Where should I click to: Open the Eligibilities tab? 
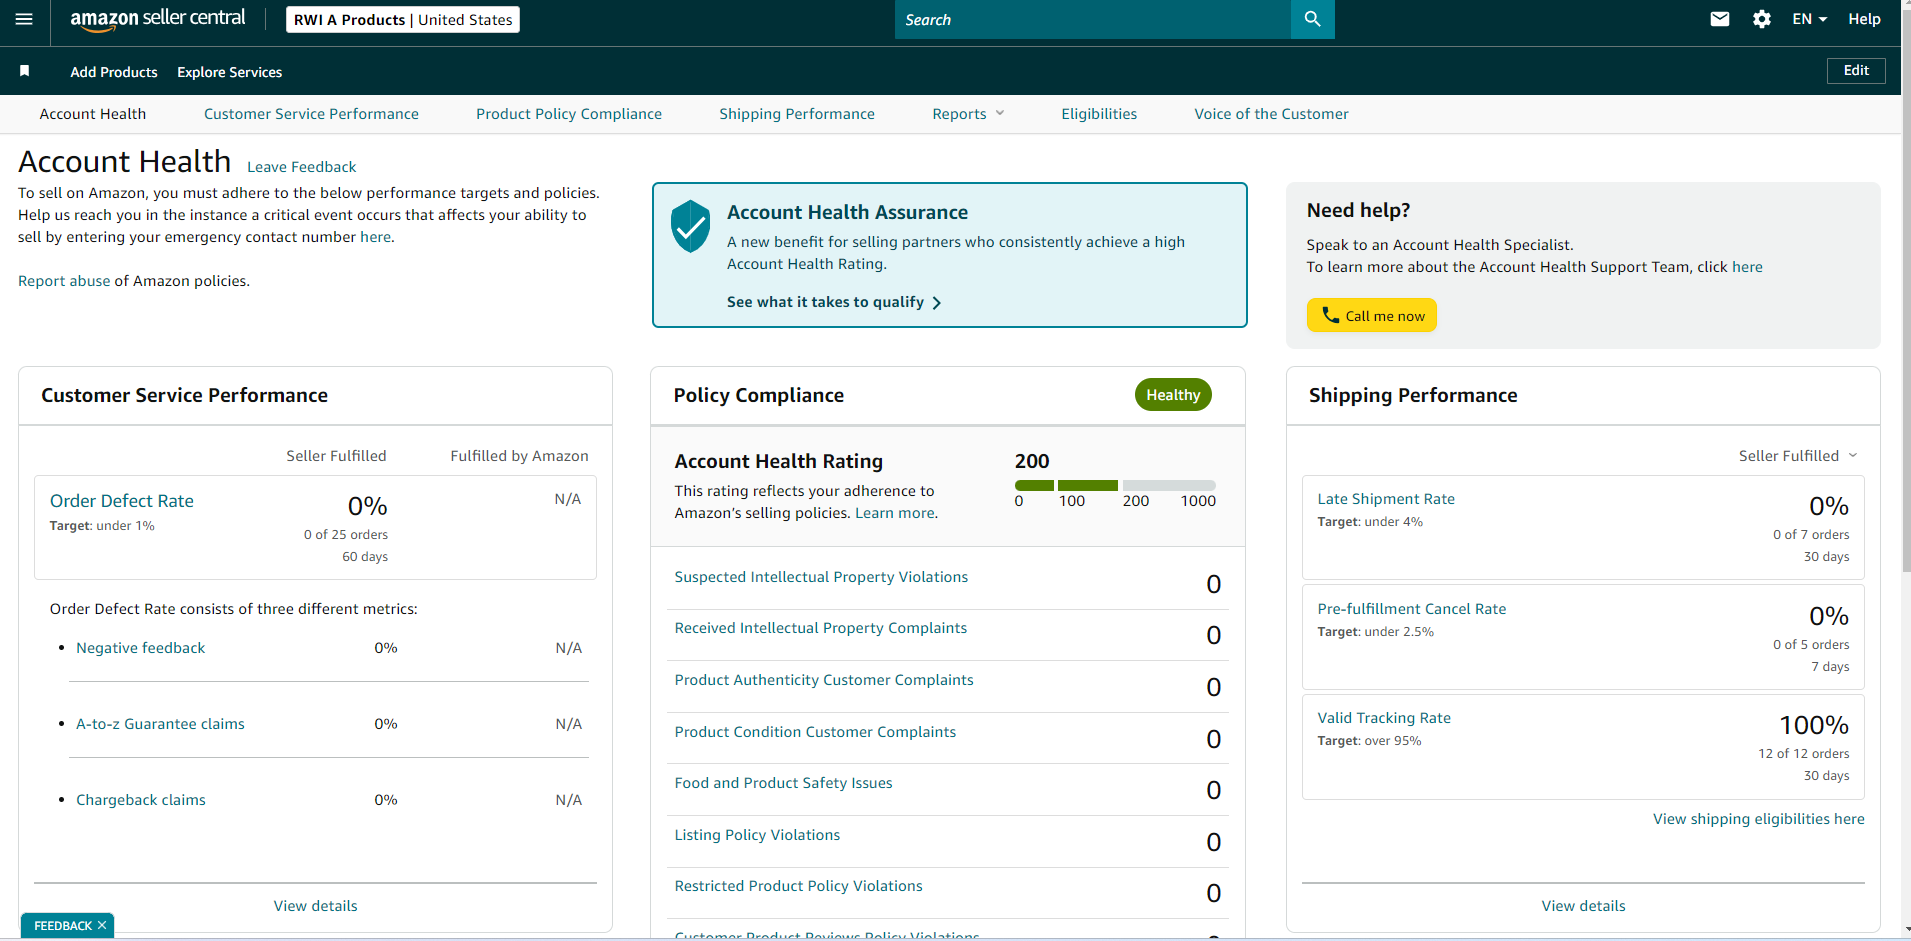pos(1099,114)
